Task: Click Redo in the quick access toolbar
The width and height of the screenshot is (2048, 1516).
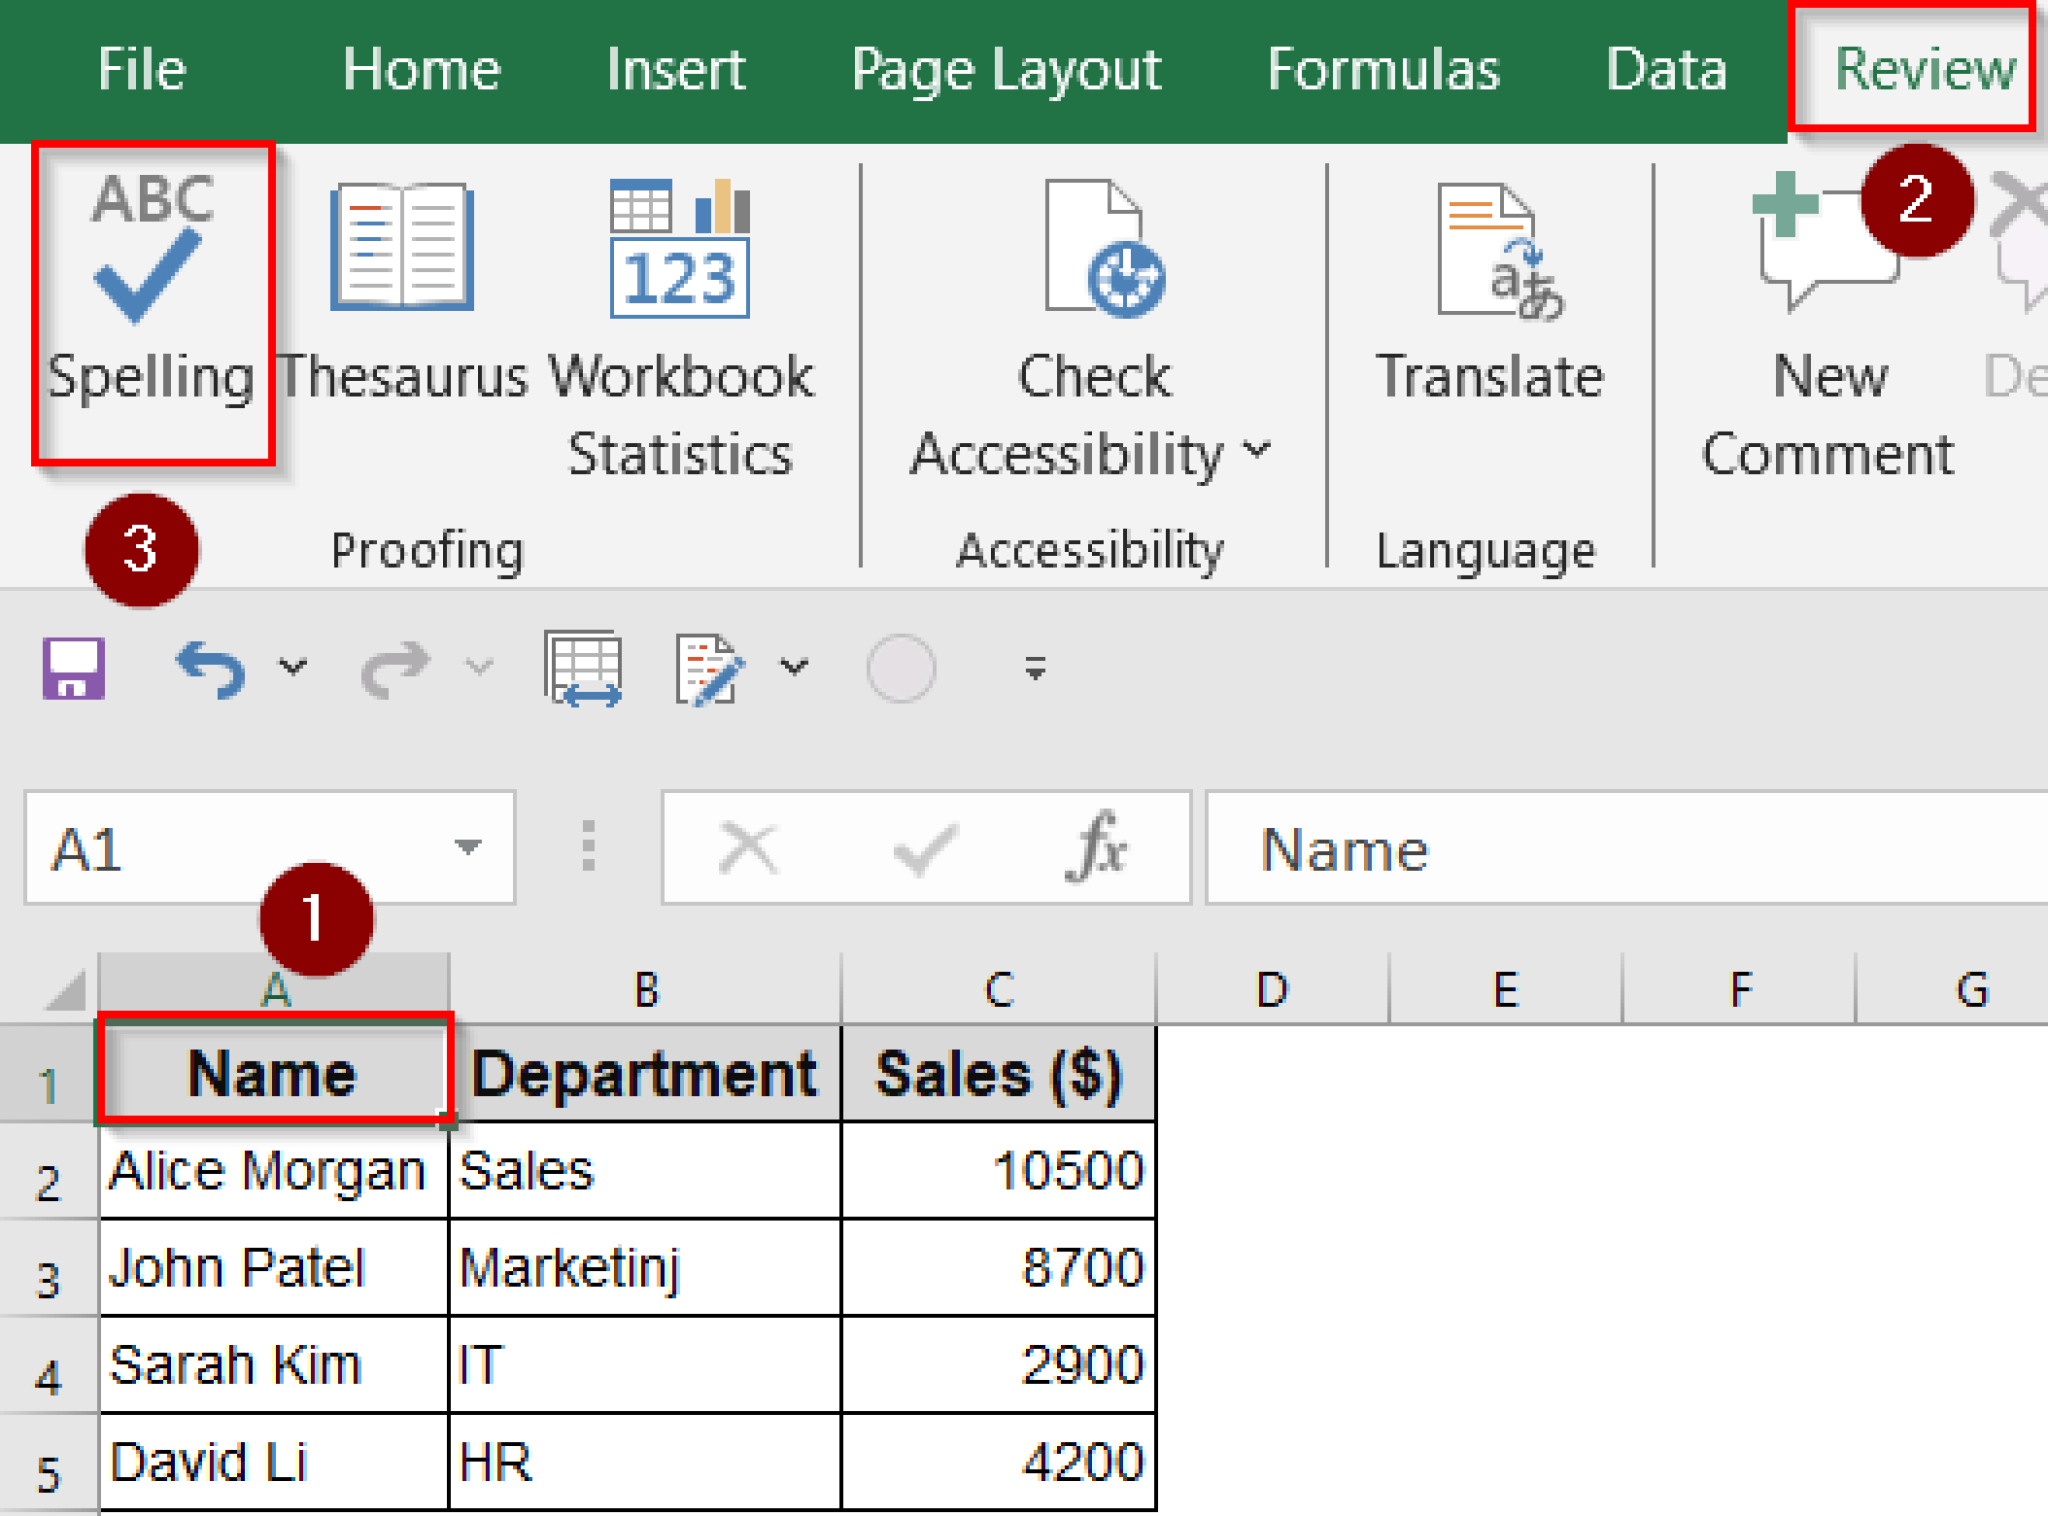Action: click(395, 667)
